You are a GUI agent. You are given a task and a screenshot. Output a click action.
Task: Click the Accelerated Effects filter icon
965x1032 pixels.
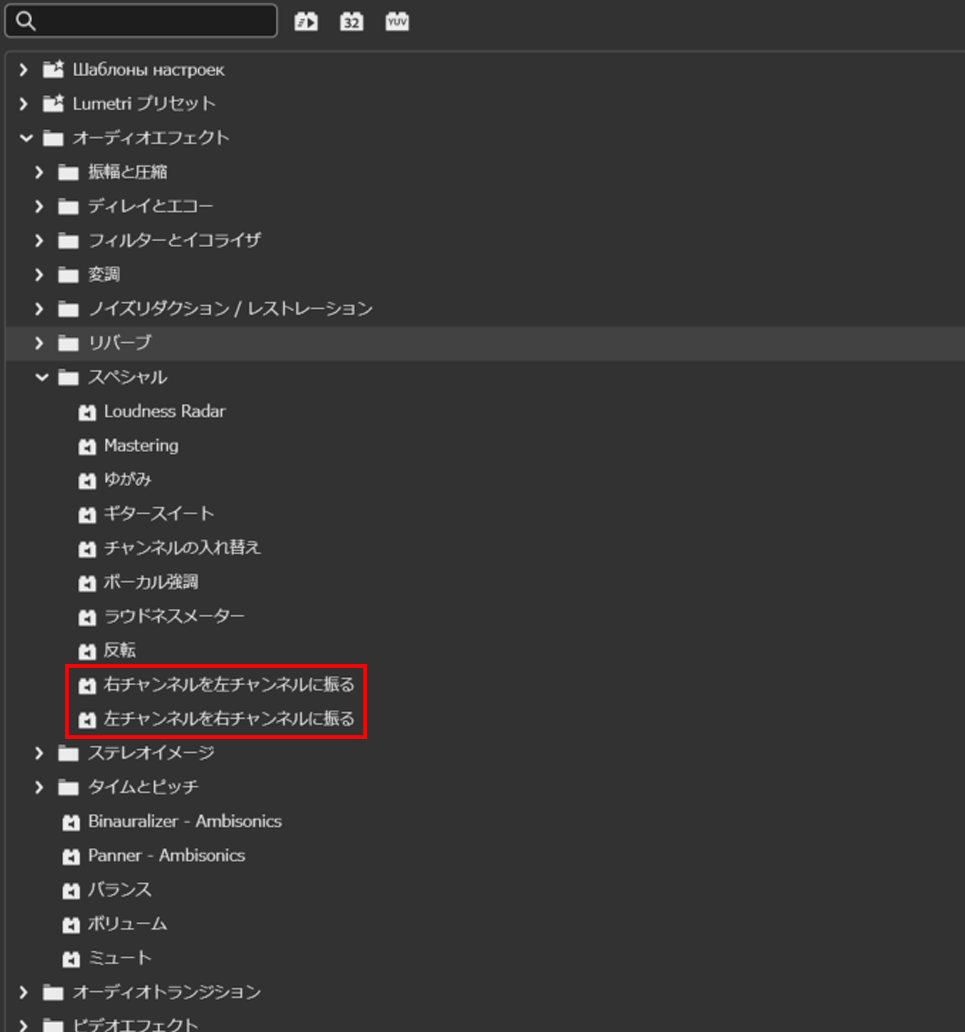tap(306, 21)
